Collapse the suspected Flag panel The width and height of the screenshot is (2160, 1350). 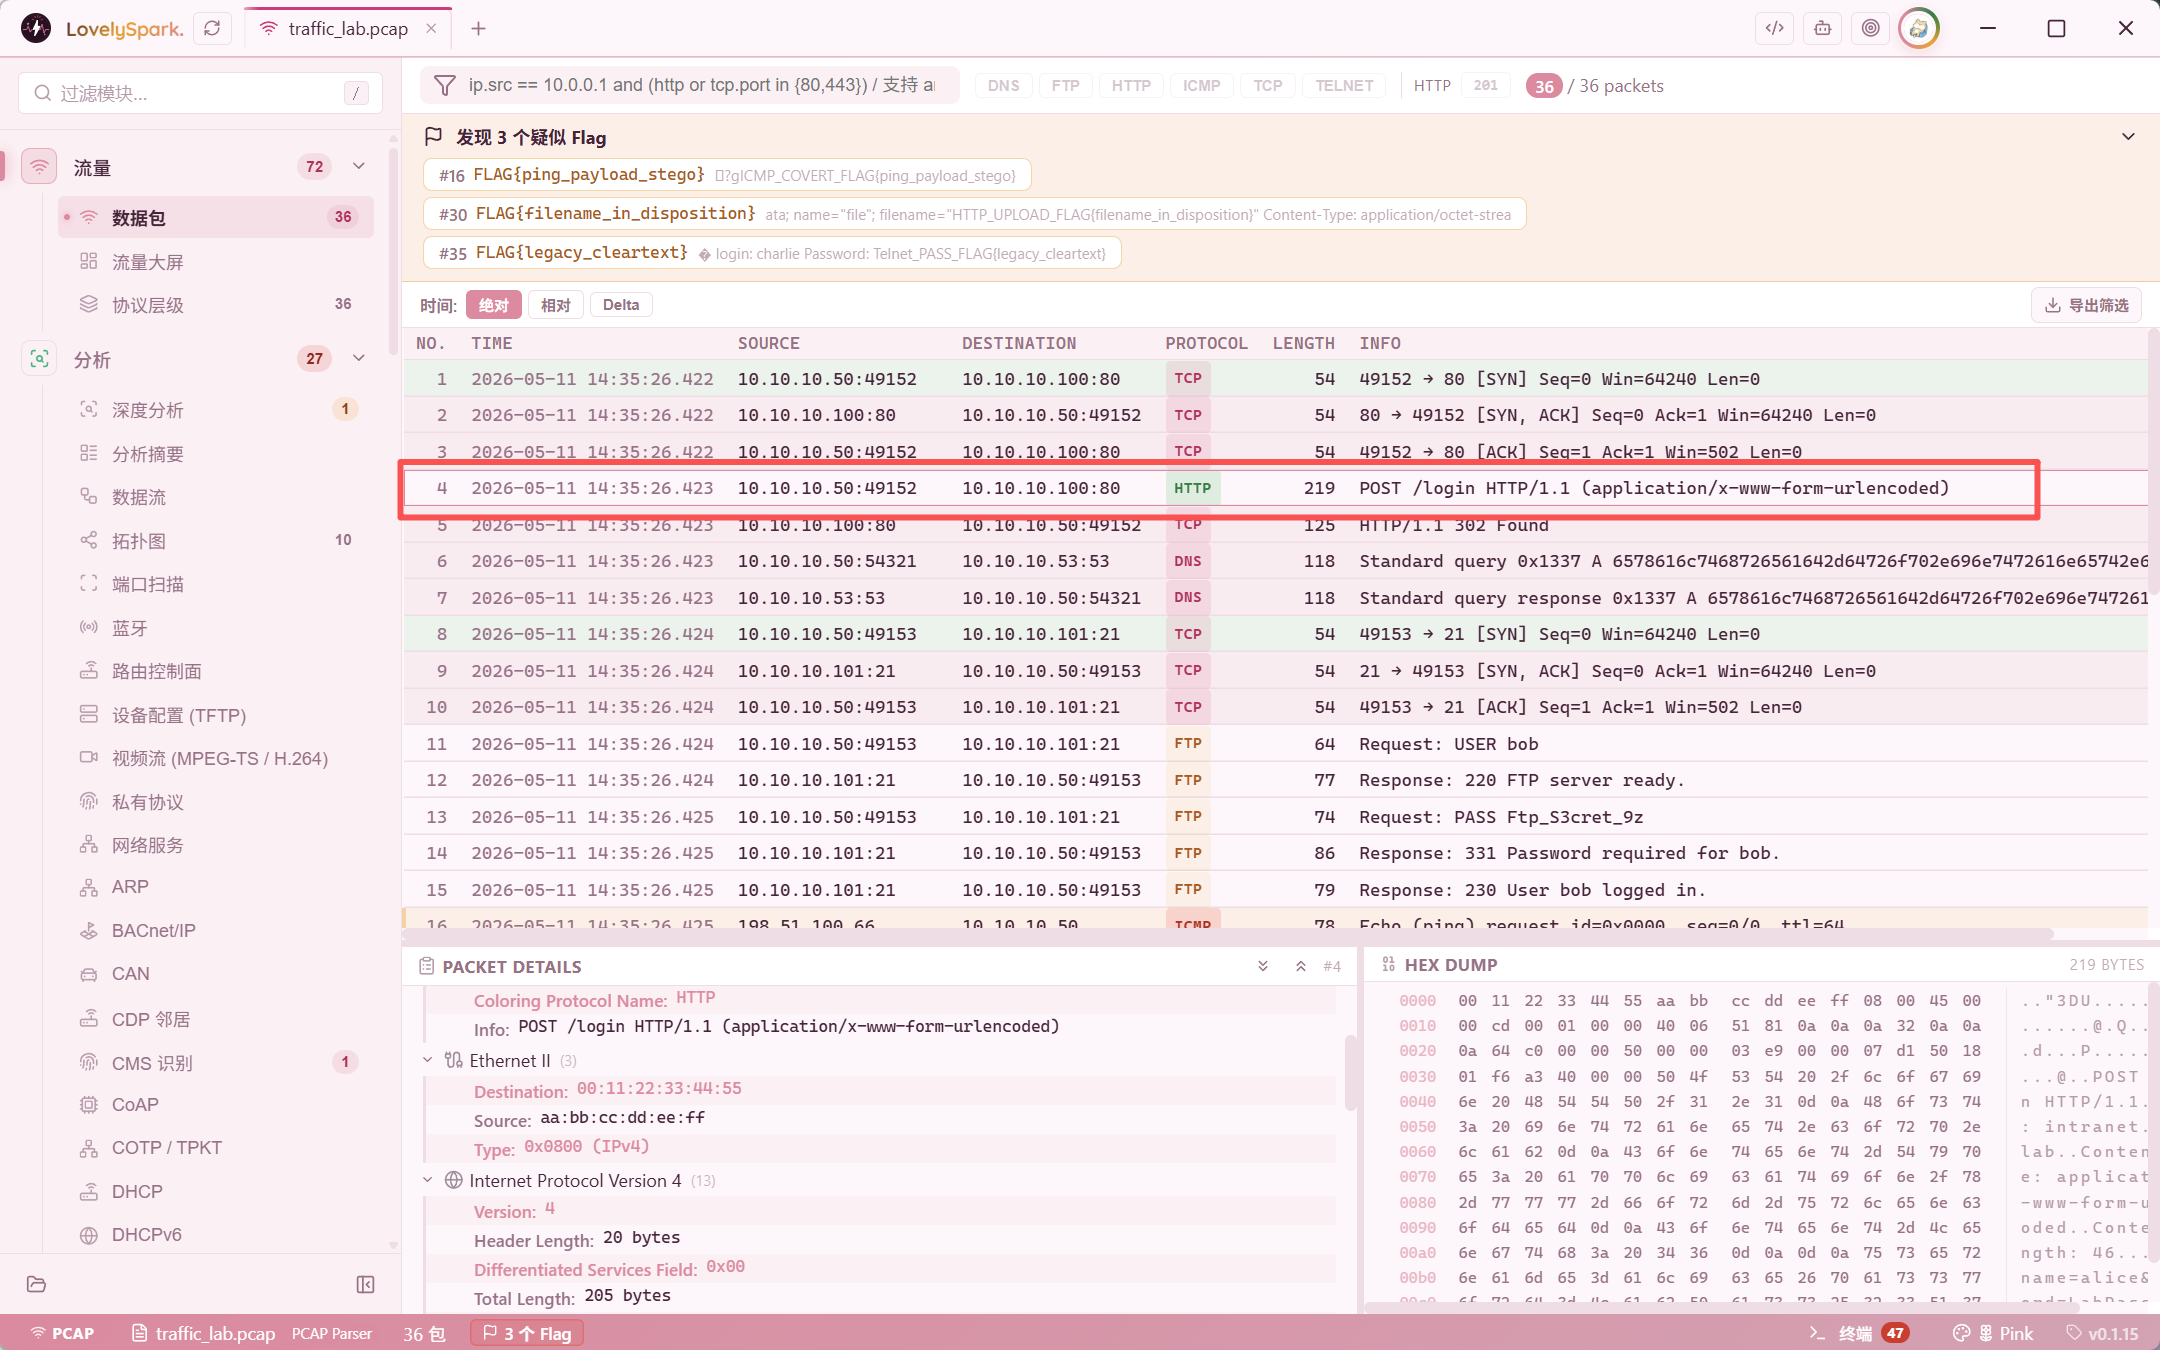[x=2128, y=137]
